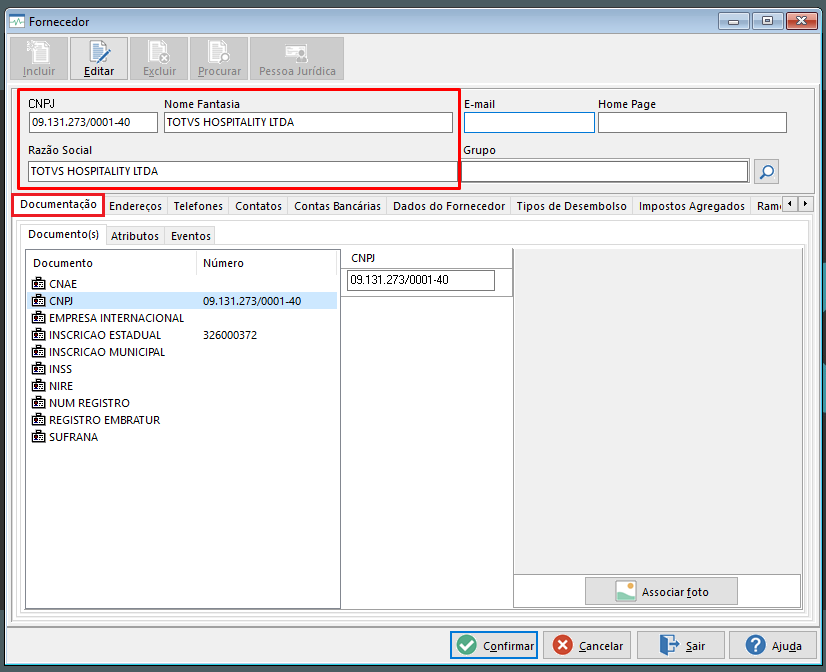Switch to the Contatos tab
Viewport: 826px width, 672px height.
click(258, 206)
